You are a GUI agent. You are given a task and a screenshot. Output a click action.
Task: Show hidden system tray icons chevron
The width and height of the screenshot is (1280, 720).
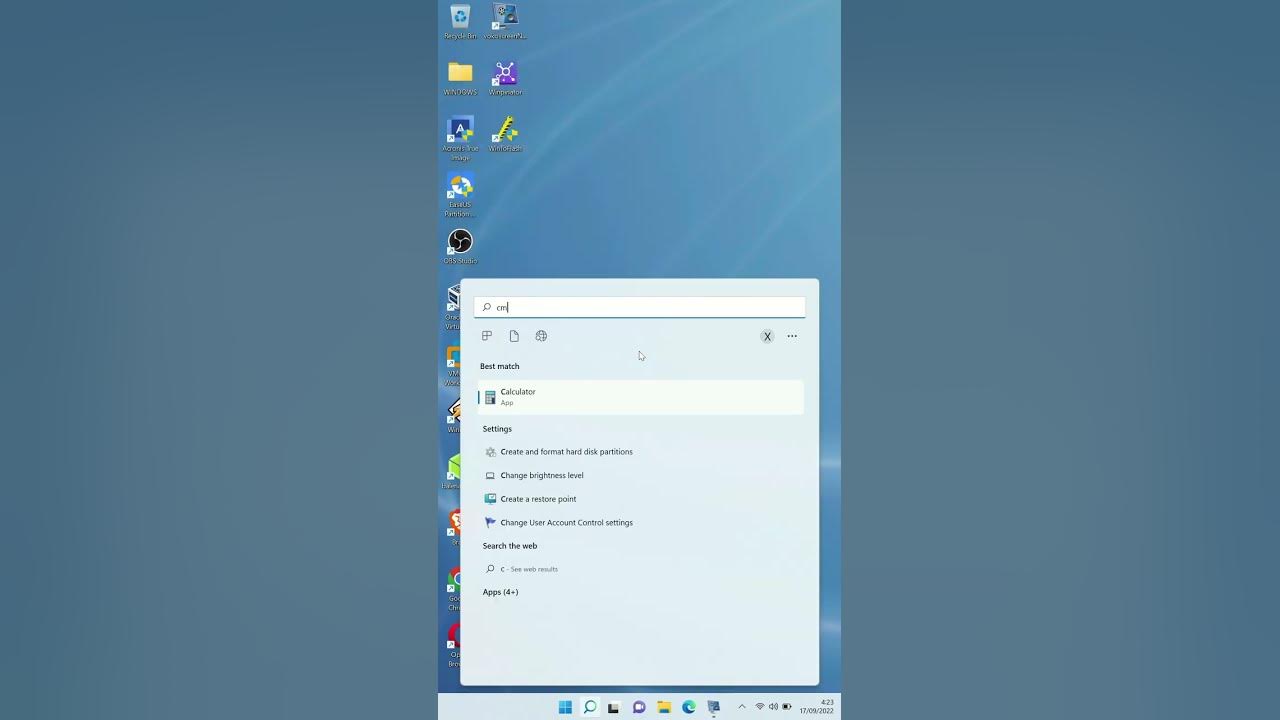(x=741, y=707)
